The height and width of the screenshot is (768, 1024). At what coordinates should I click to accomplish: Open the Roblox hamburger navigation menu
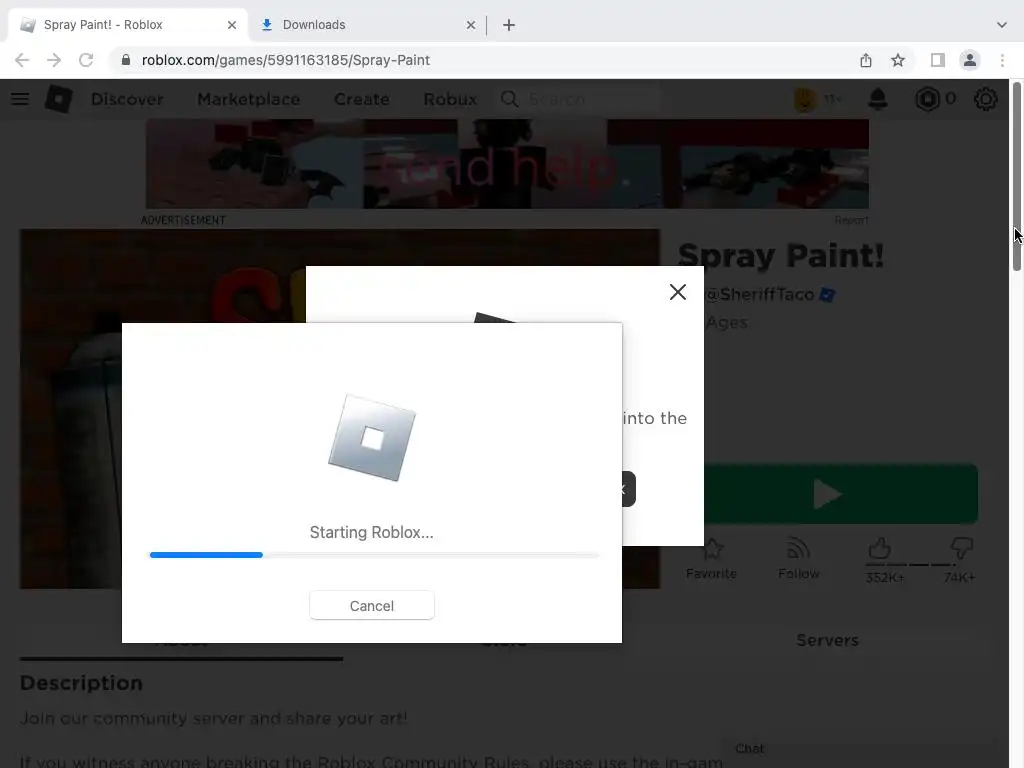(20, 99)
